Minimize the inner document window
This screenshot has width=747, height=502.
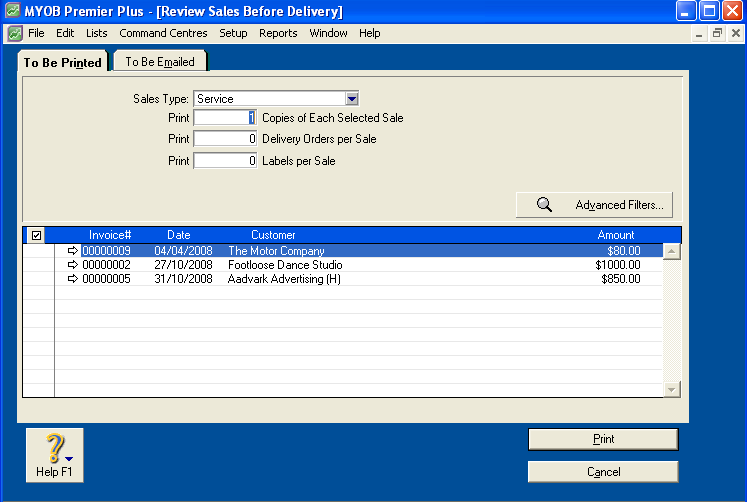699,33
